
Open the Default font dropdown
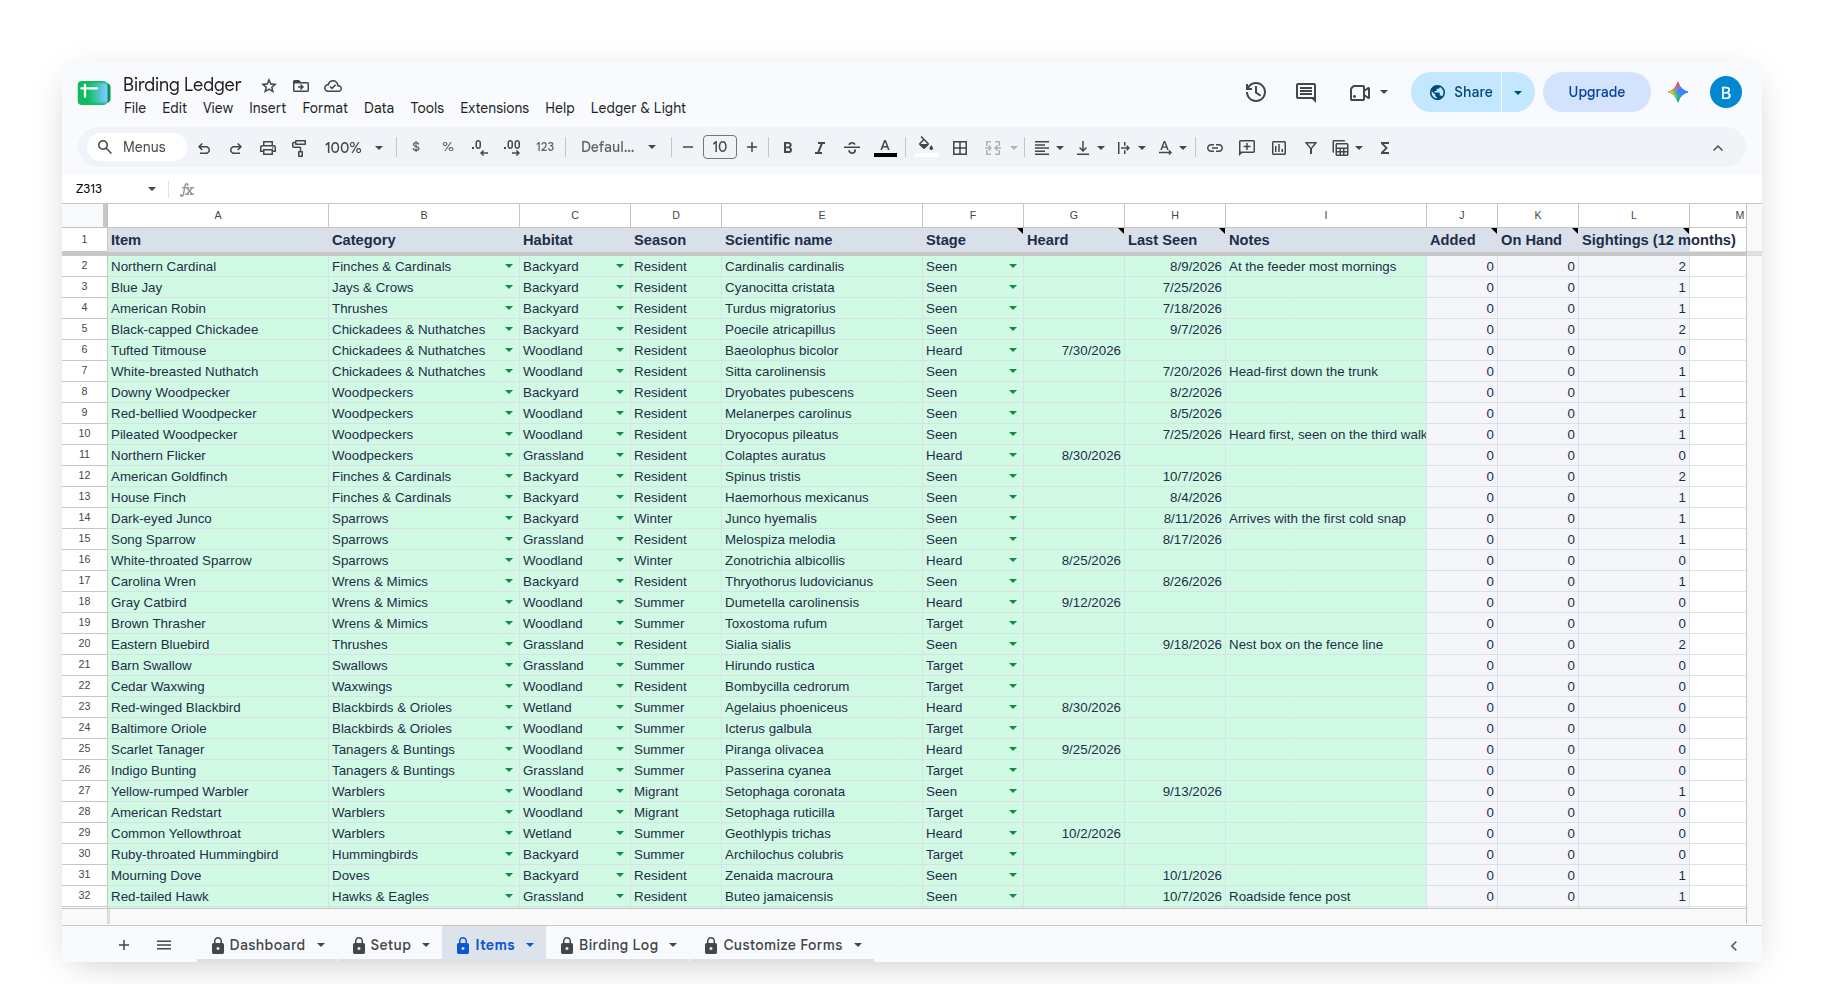[x=618, y=147]
